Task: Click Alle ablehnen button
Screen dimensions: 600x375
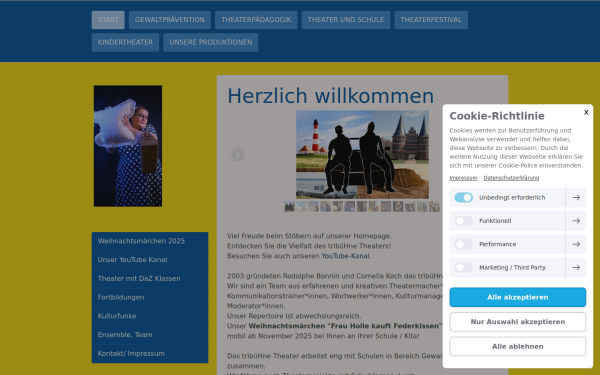Action: pos(517,346)
